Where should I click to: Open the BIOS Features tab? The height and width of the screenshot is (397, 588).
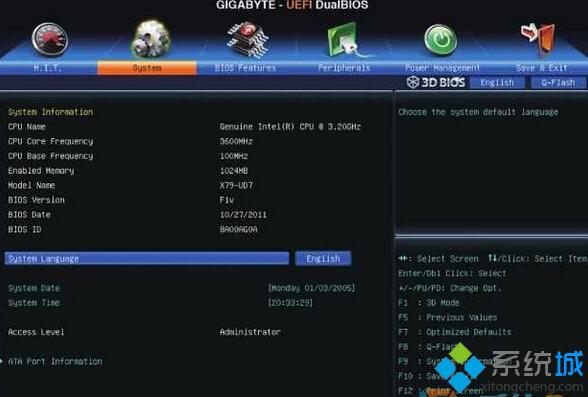[x=245, y=68]
